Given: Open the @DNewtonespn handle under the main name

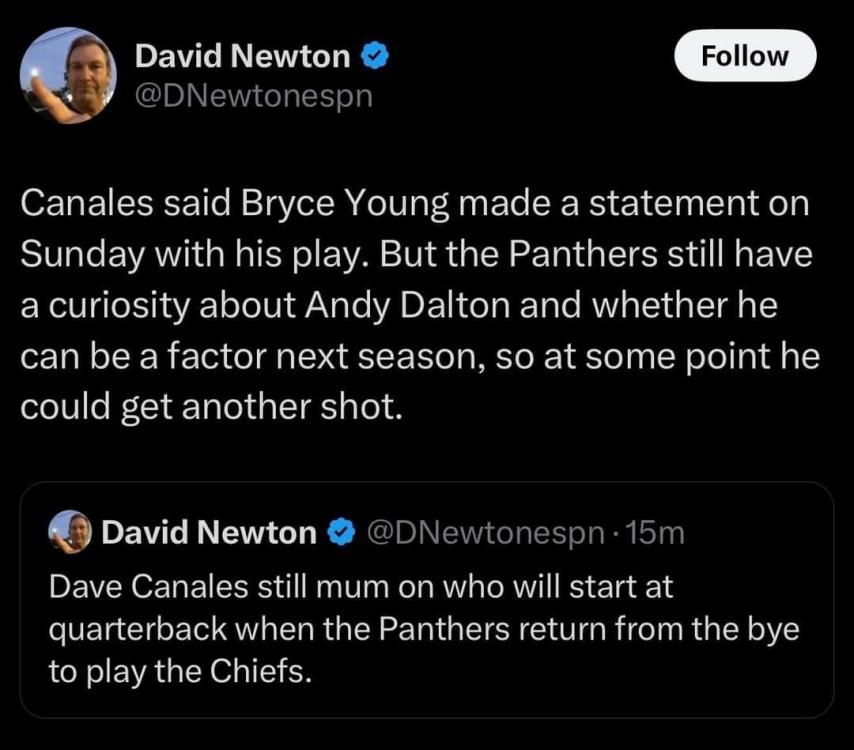Looking at the screenshot, I should click(x=253, y=98).
